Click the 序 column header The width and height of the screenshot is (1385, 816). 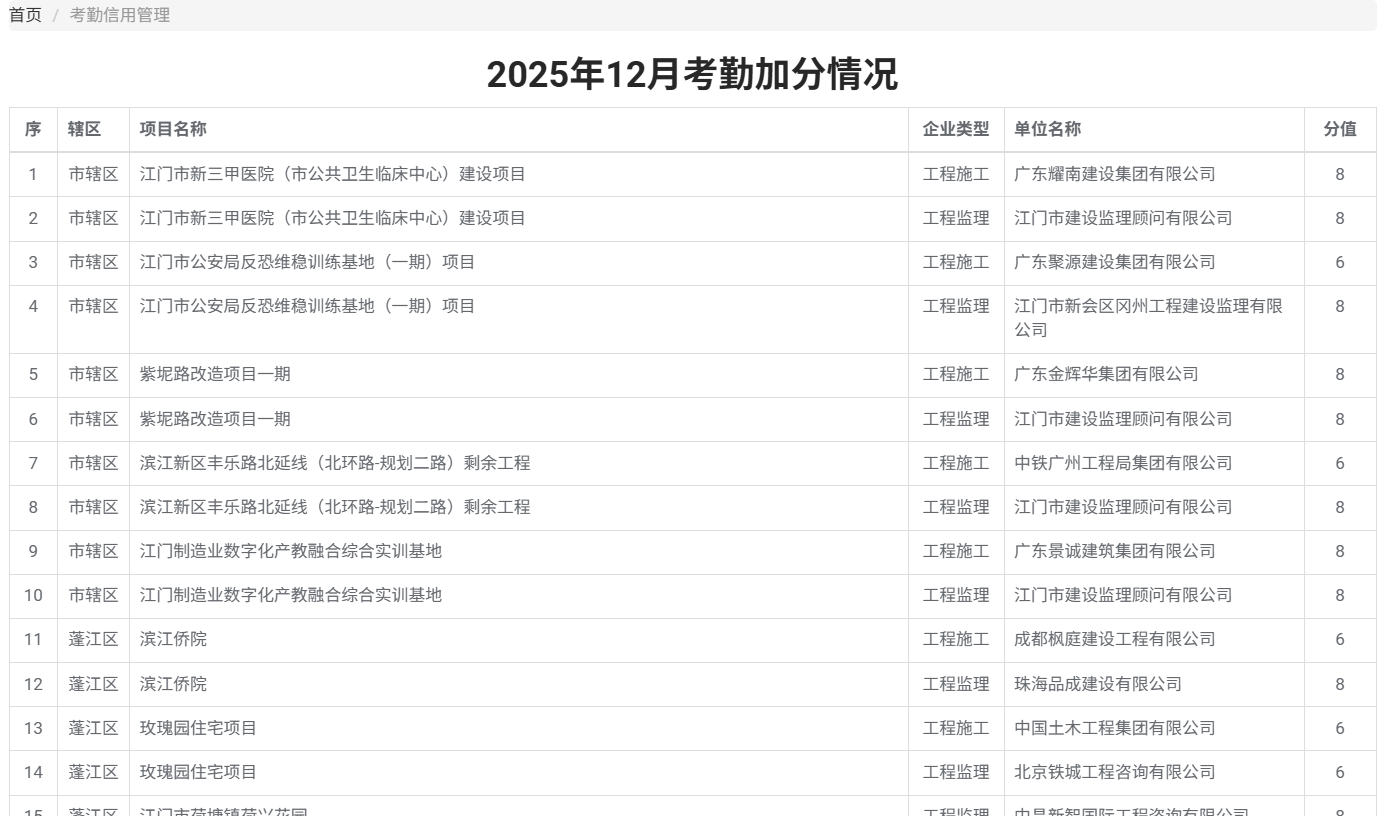pos(33,129)
